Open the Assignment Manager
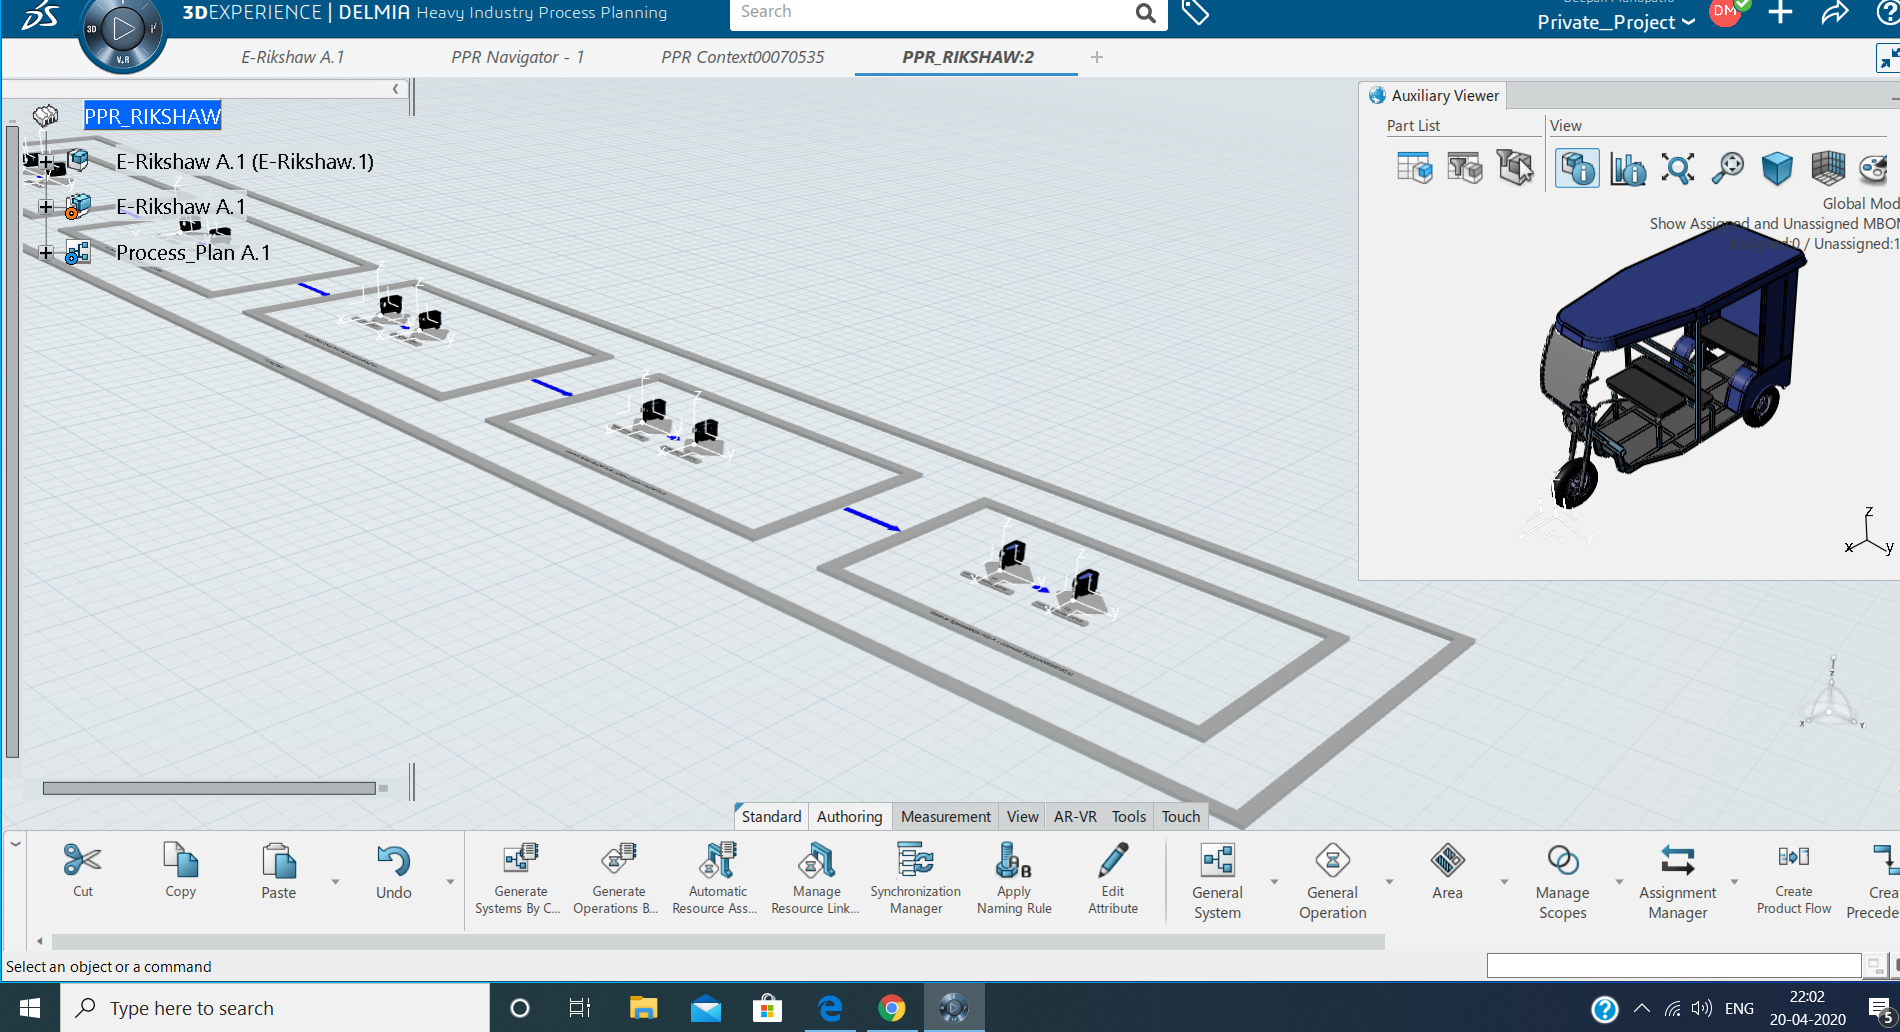 click(1678, 860)
